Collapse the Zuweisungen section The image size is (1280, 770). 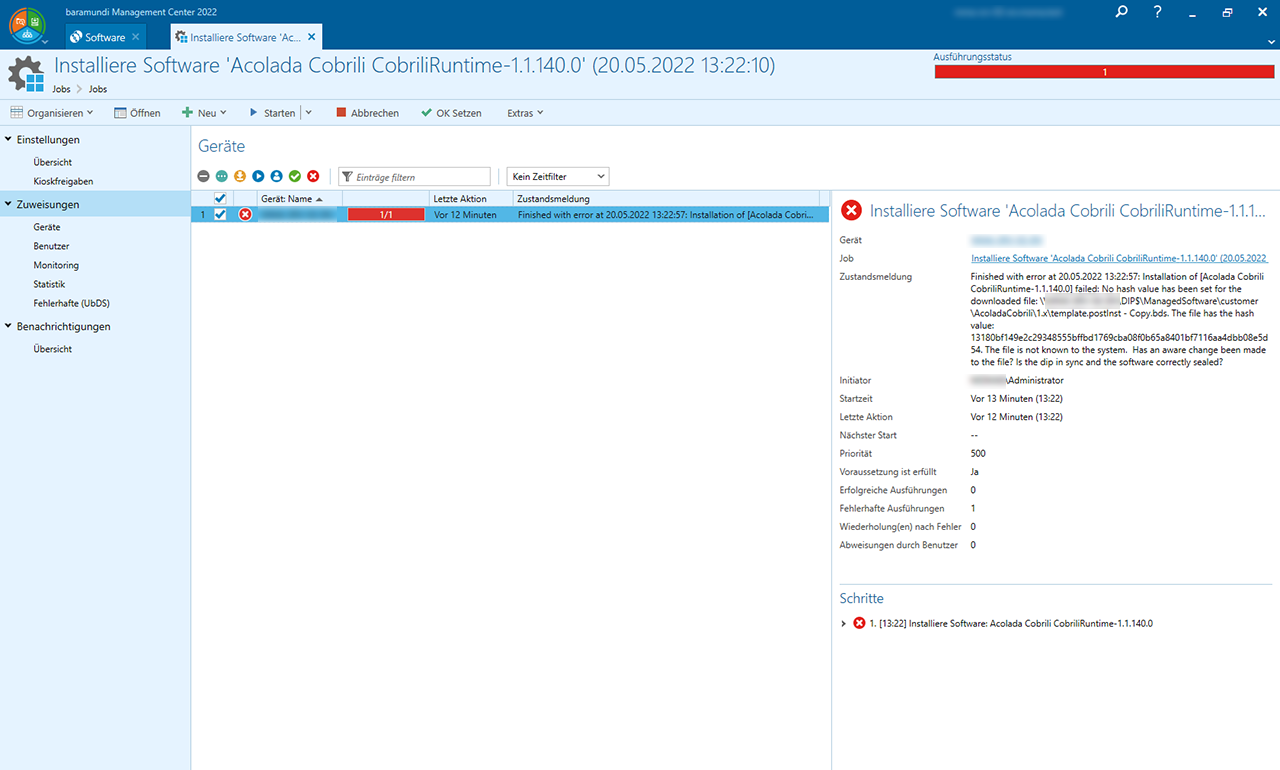[x=9, y=204]
